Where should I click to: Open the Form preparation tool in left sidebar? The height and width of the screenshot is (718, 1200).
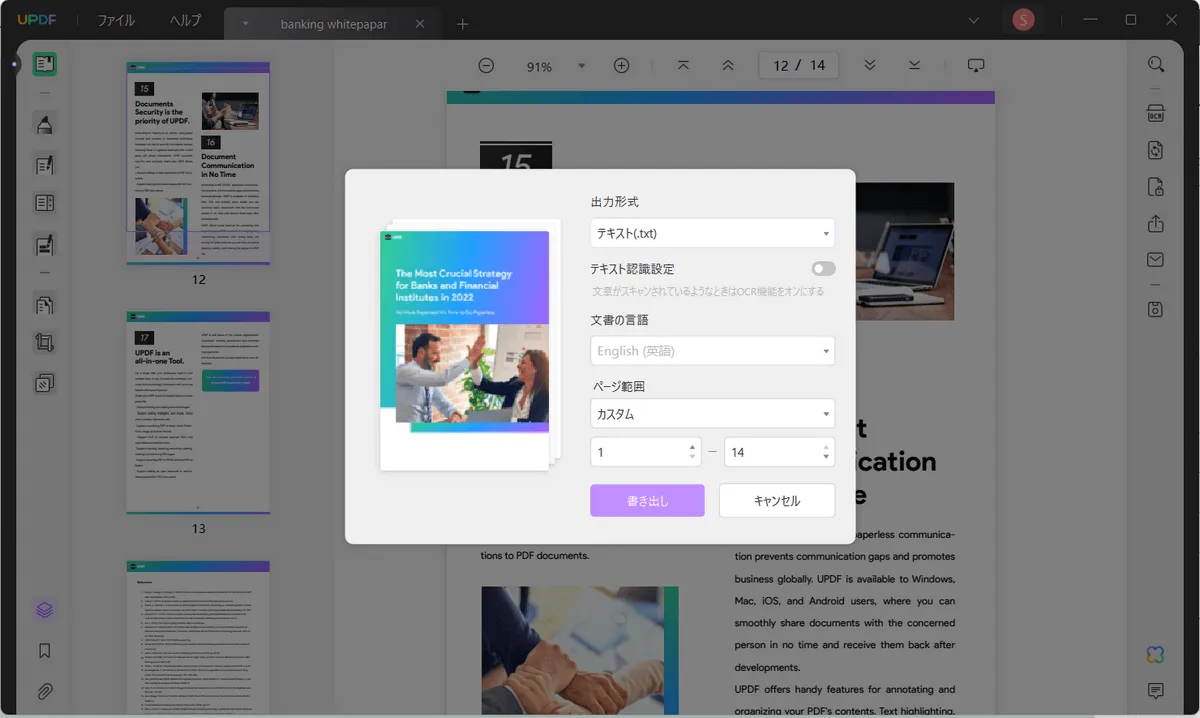click(44, 203)
